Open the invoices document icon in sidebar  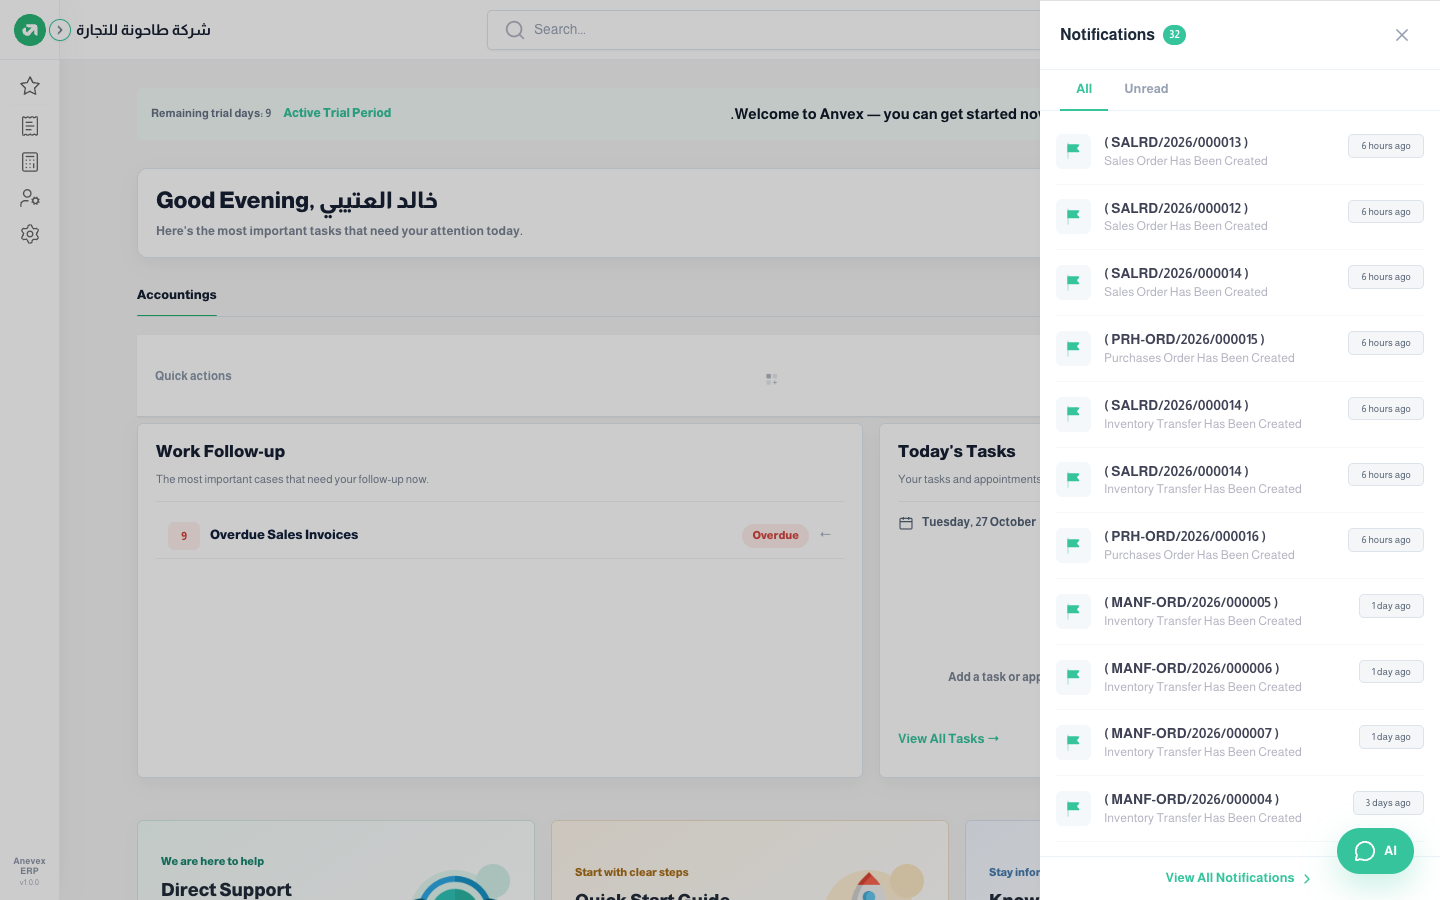[x=30, y=126]
